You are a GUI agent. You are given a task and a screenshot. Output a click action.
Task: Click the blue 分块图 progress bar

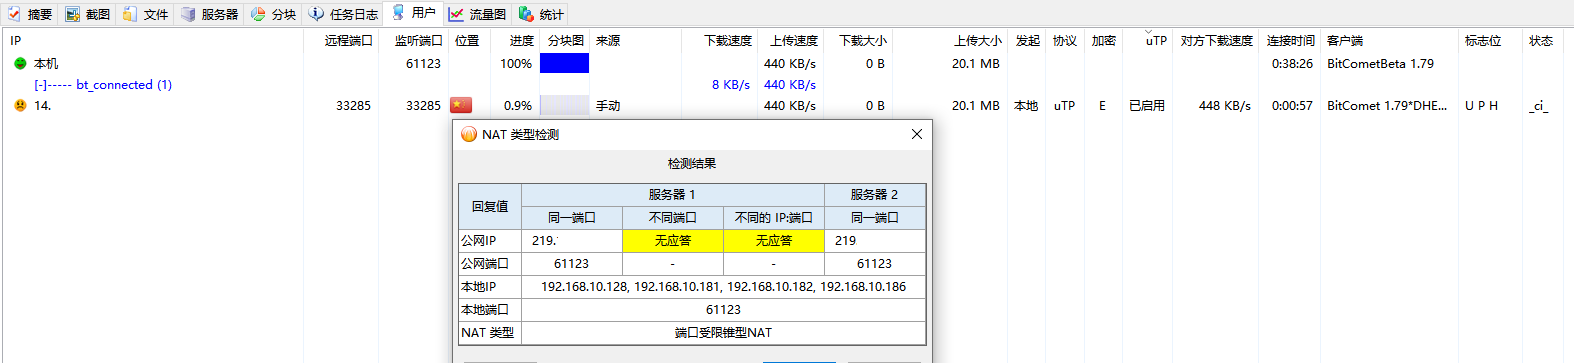pos(564,63)
